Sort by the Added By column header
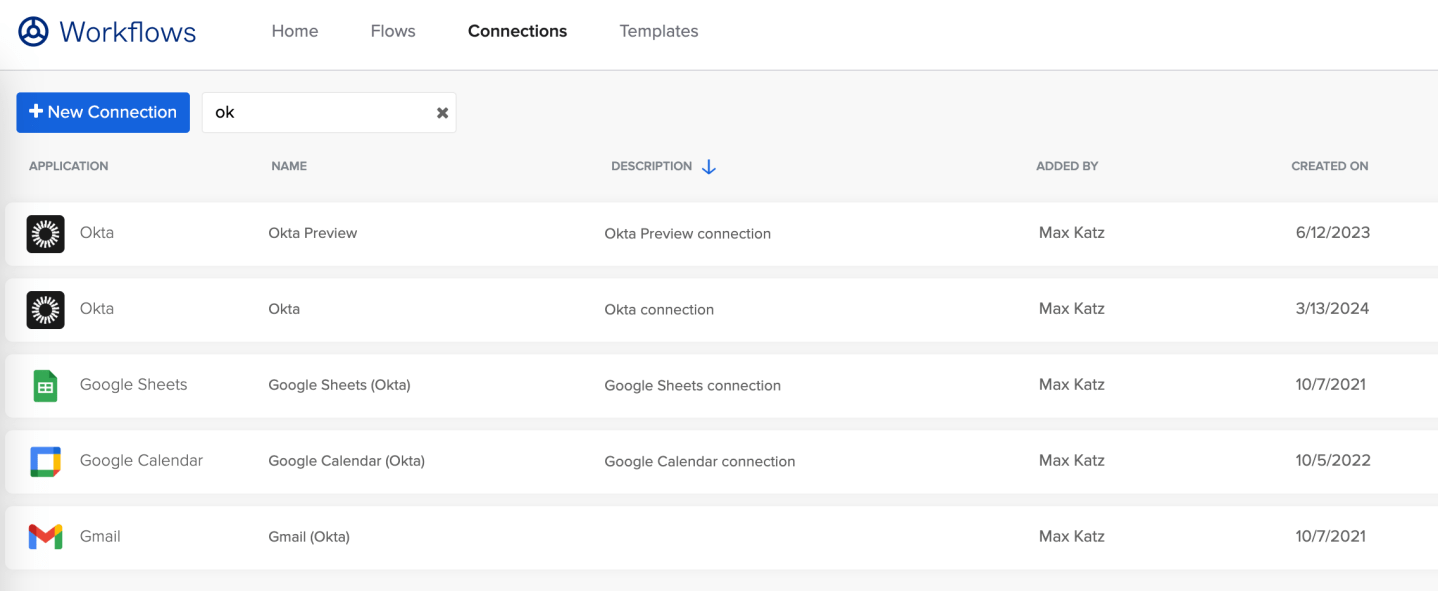The image size is (1438, 591). [x=1066, y=166]
